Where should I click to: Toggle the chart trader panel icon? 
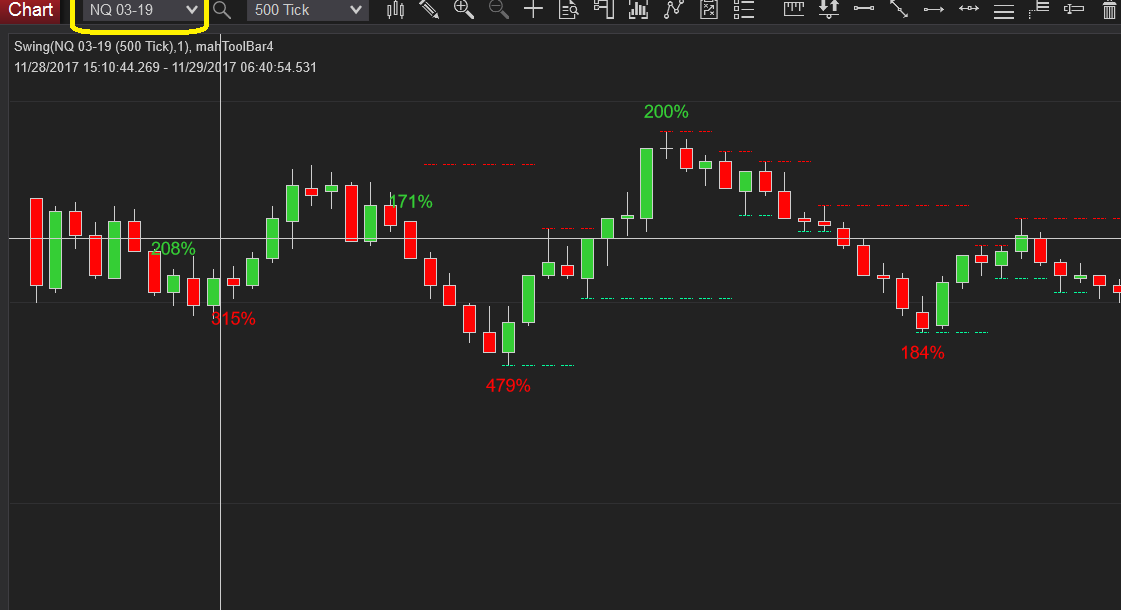[603, 9]
